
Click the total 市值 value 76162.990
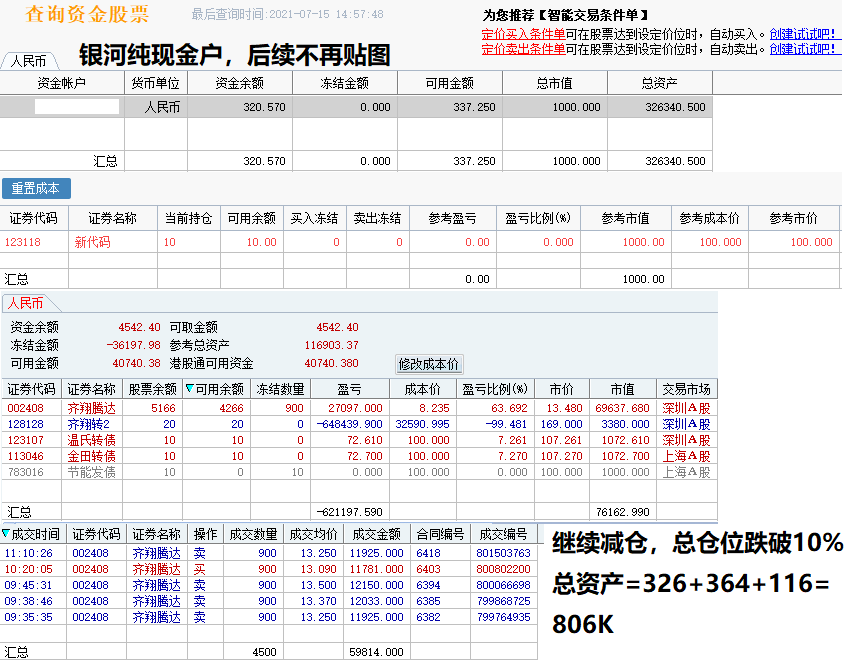tap(622, 512)
